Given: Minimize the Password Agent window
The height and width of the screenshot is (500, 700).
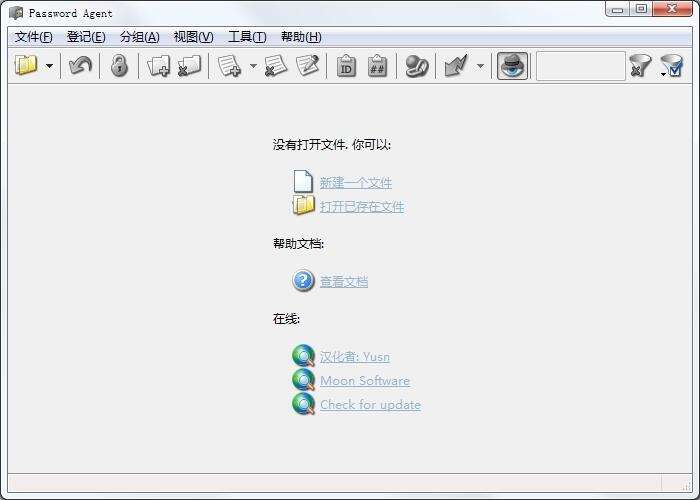Looking at the screenshot, I should click(617, 9).
